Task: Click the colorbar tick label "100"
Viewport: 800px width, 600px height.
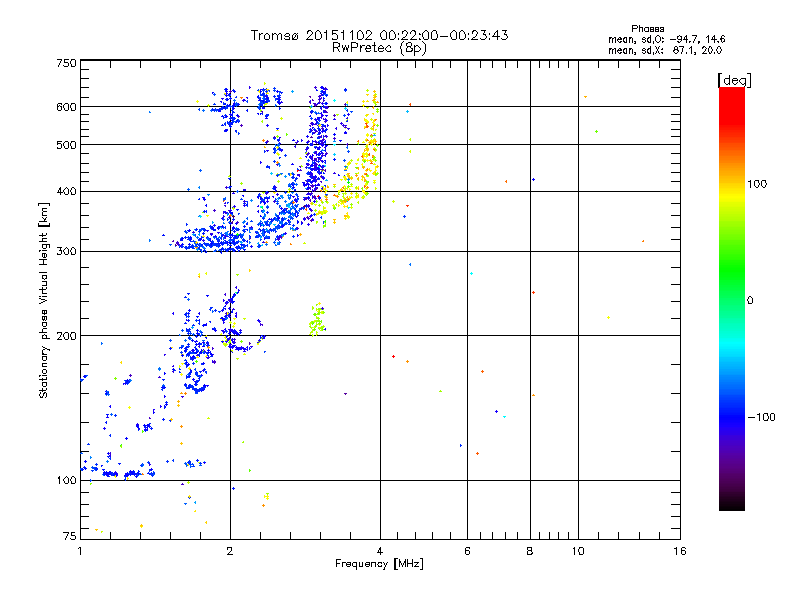Action: pyautogui.click(x=757, y=184)
